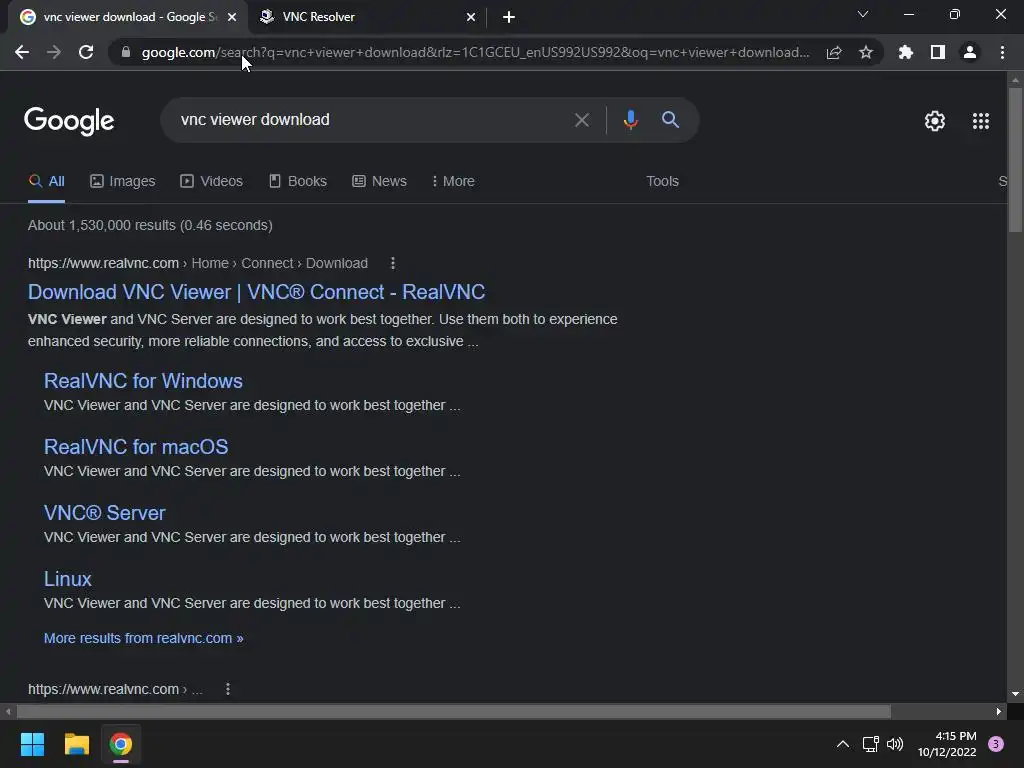This screenshot has height=768, width=1024.
Task: Clear the Google search box
Action: tap(581, 120)
